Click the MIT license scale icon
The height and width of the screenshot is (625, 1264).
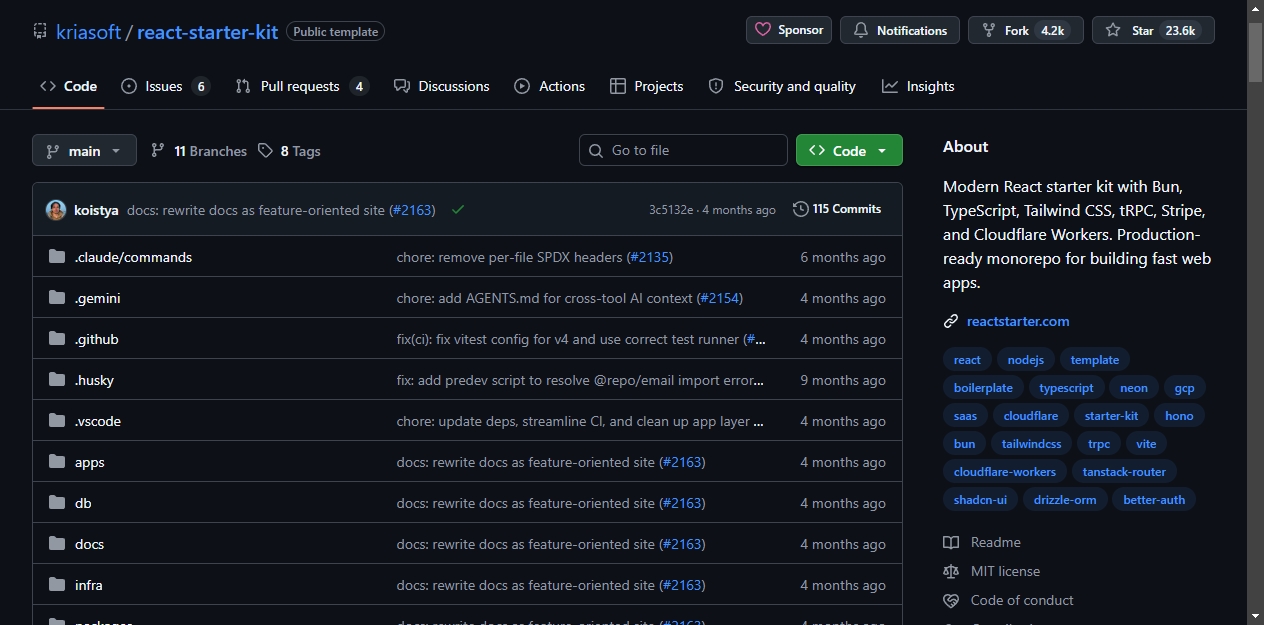951,571
